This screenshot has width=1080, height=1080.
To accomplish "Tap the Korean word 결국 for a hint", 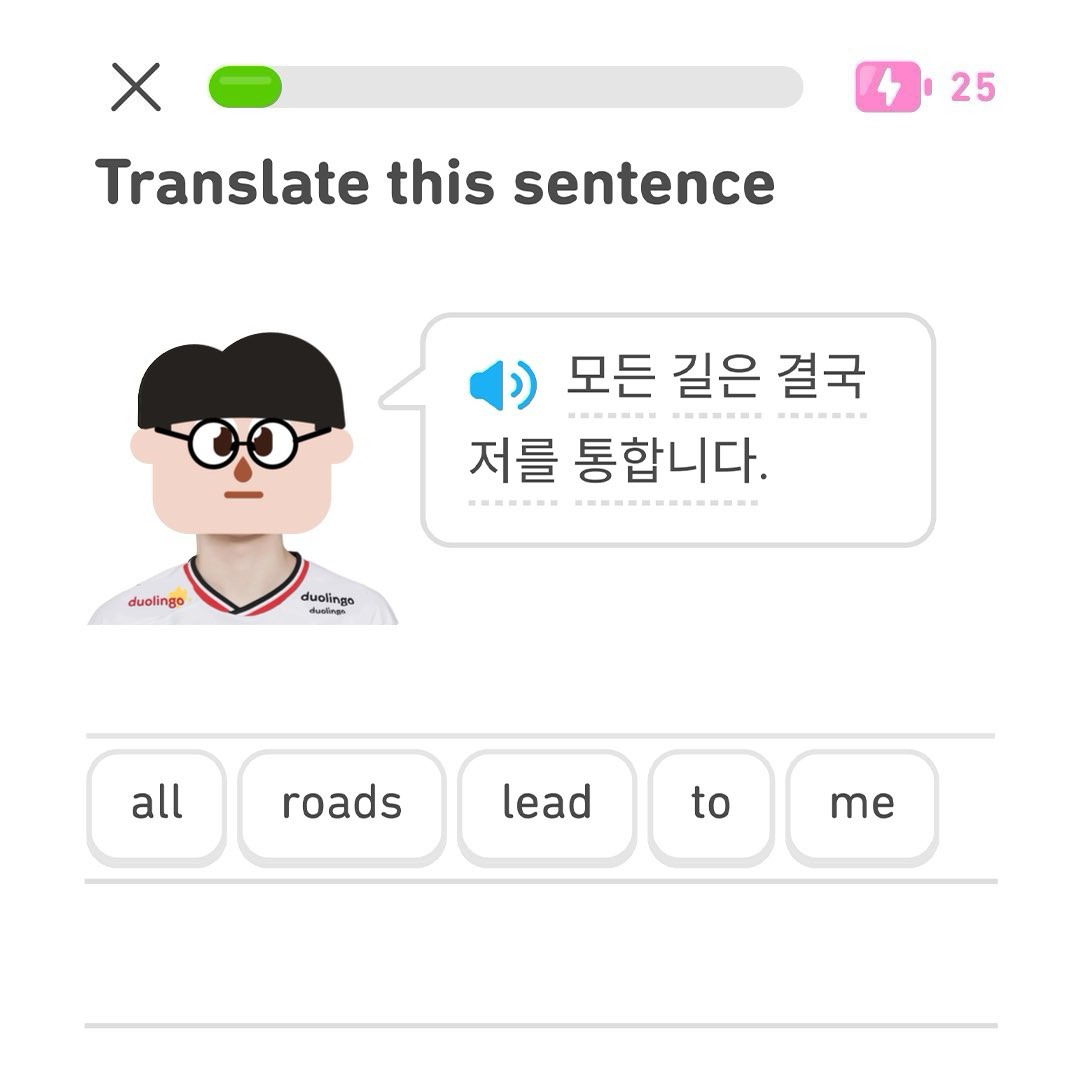I will 821,379.
